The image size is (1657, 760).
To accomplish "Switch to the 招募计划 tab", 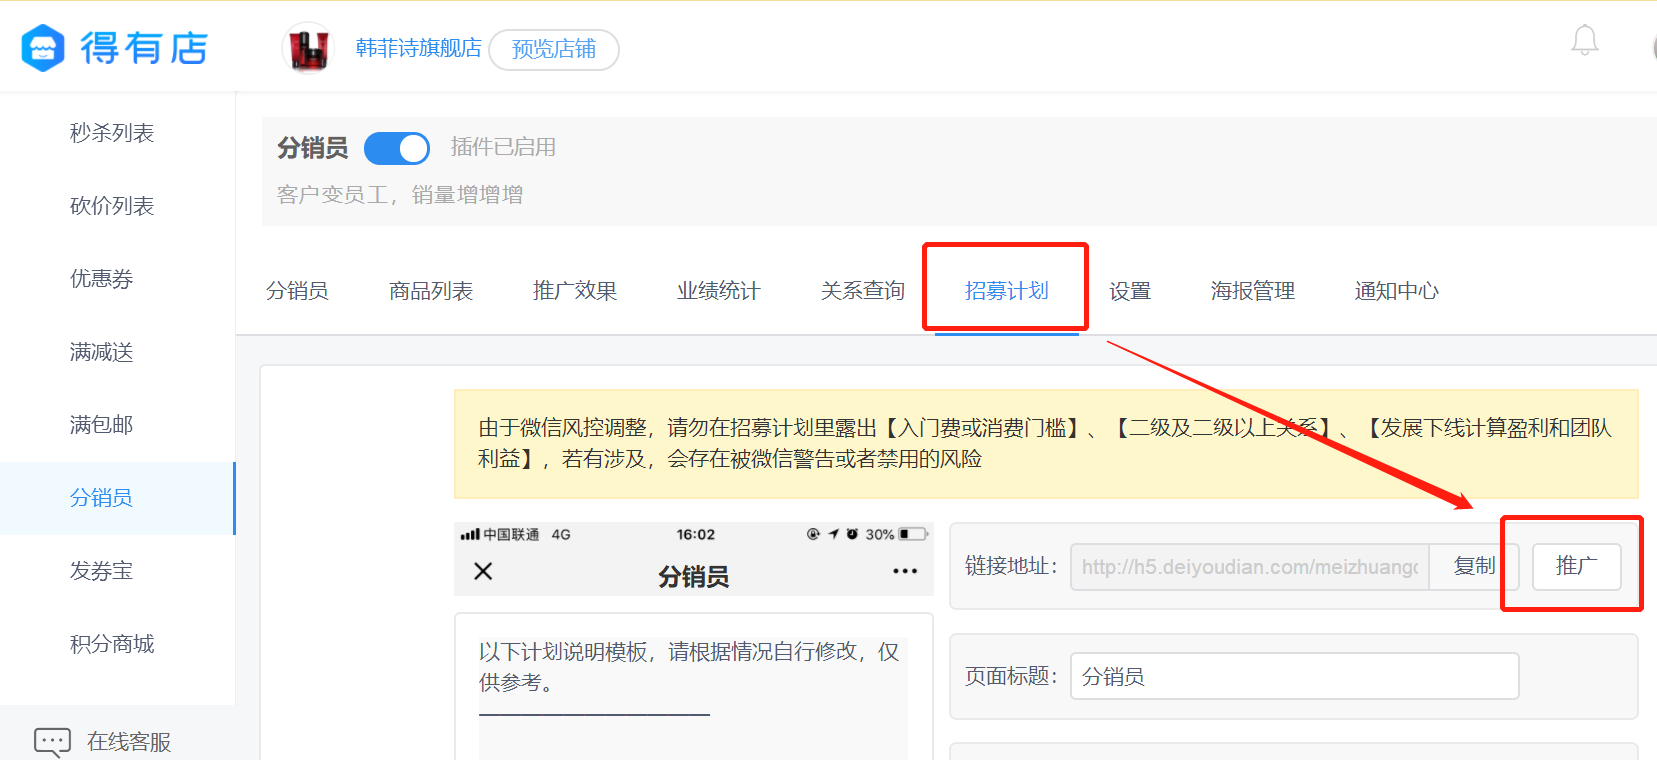I will tap(1006, 291).
